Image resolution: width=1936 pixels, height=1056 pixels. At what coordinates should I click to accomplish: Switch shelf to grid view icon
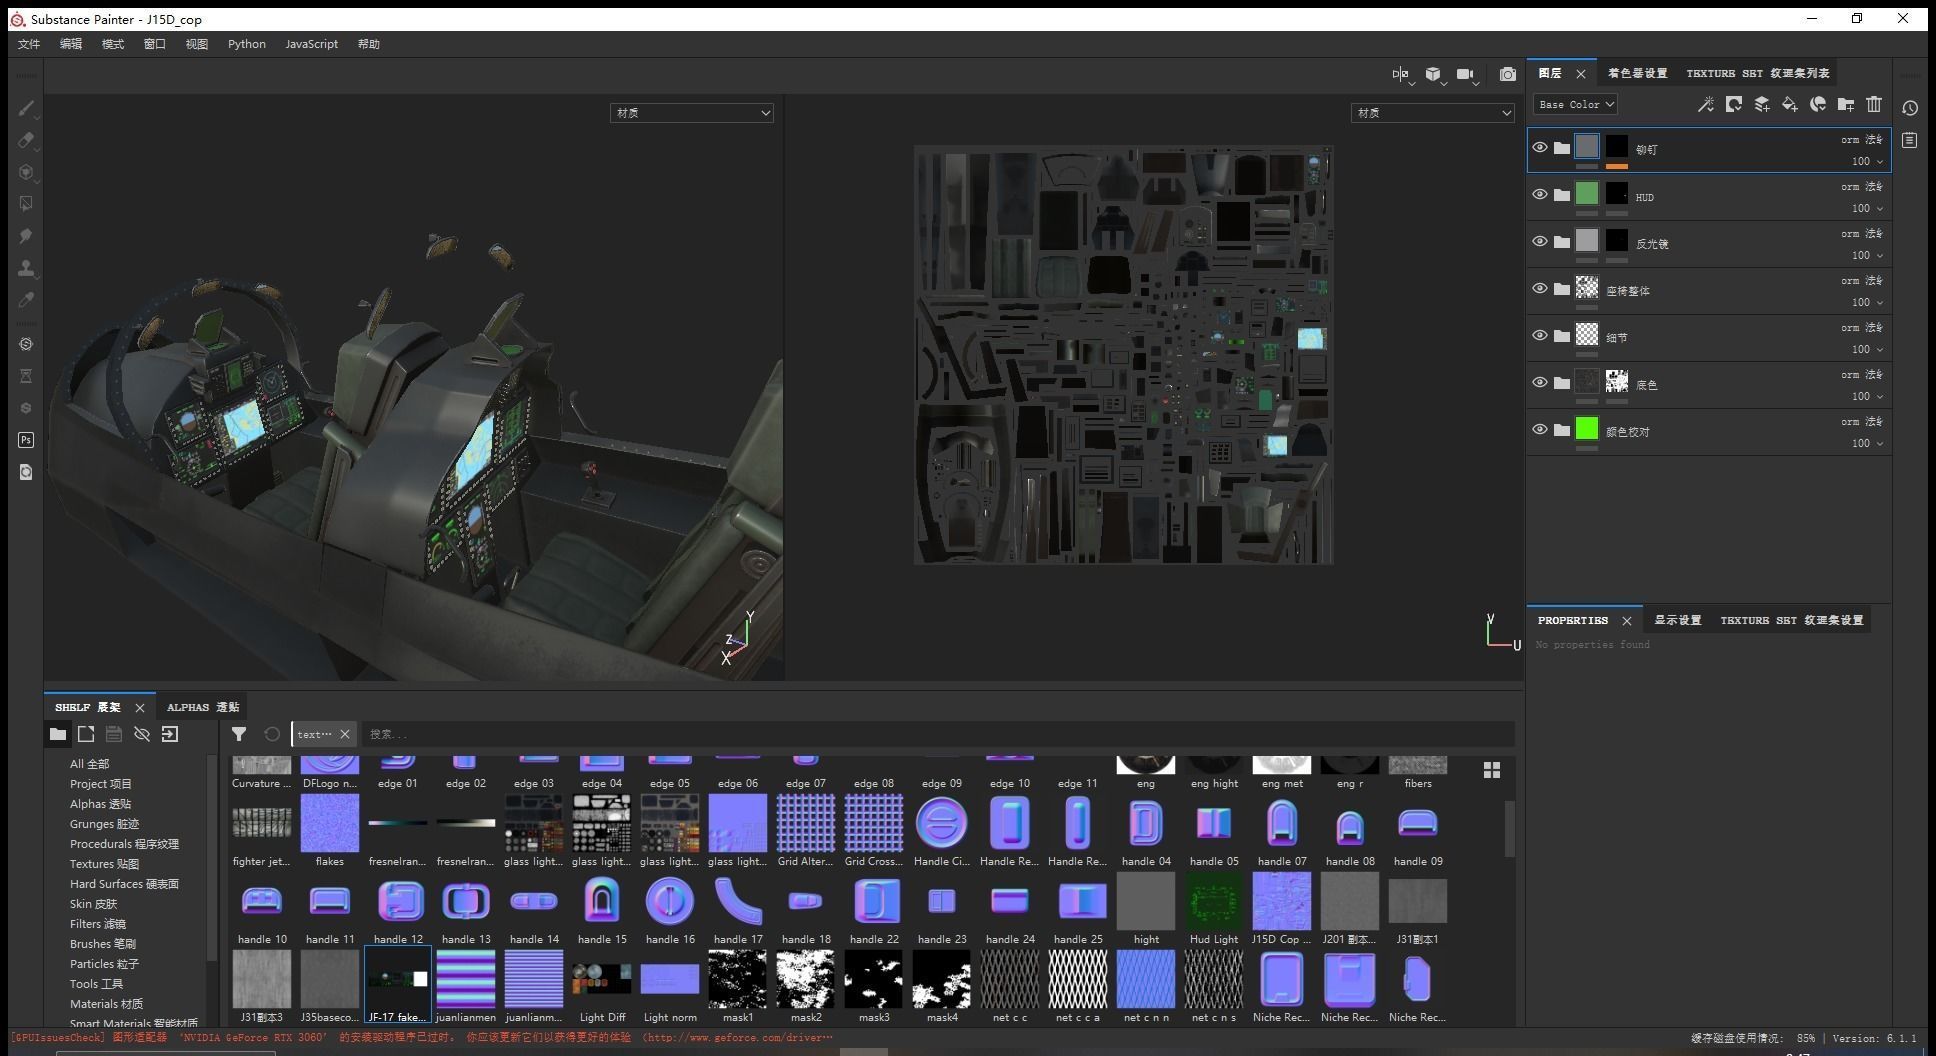click(x=1492, y=770)
